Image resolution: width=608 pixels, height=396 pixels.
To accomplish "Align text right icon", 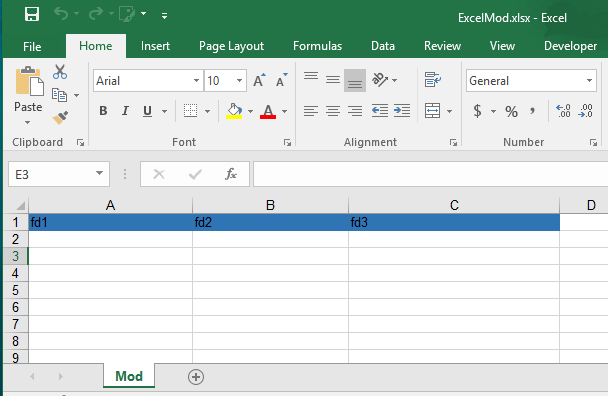I will (355, 111).
